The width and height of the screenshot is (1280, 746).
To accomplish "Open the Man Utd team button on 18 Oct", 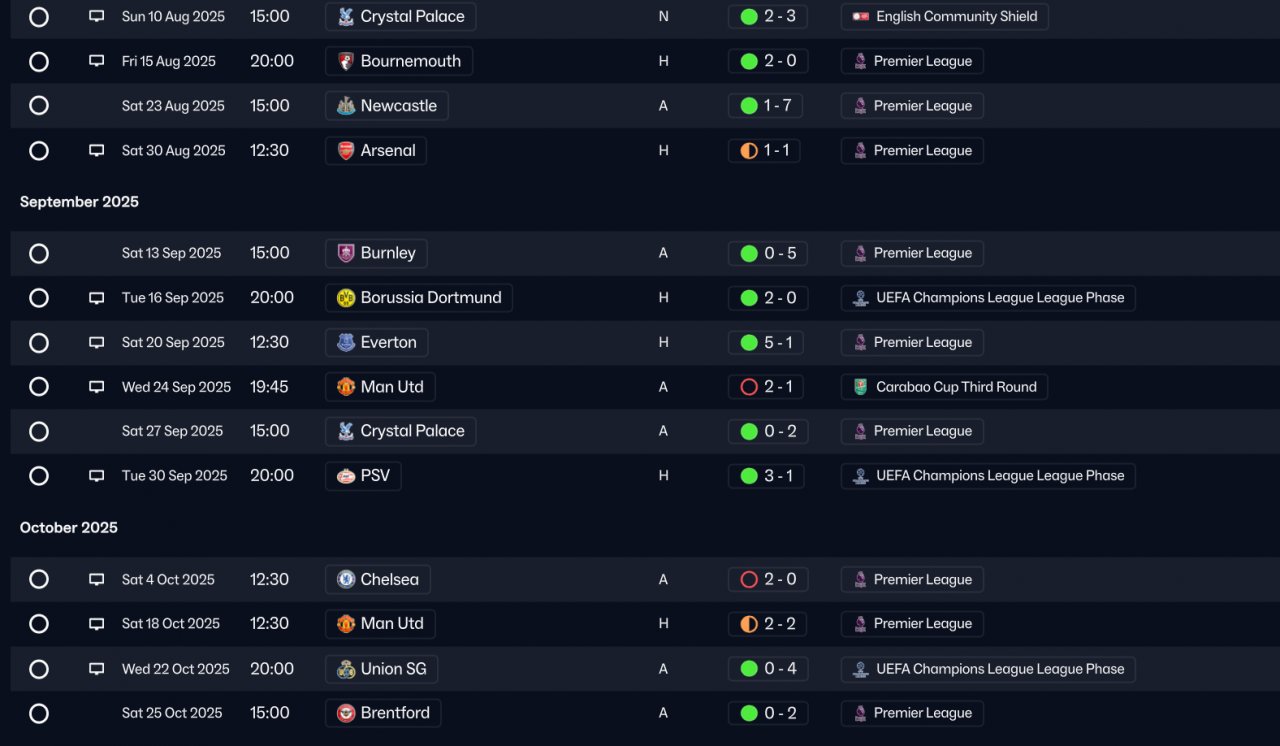I will (x=380, y=624).
